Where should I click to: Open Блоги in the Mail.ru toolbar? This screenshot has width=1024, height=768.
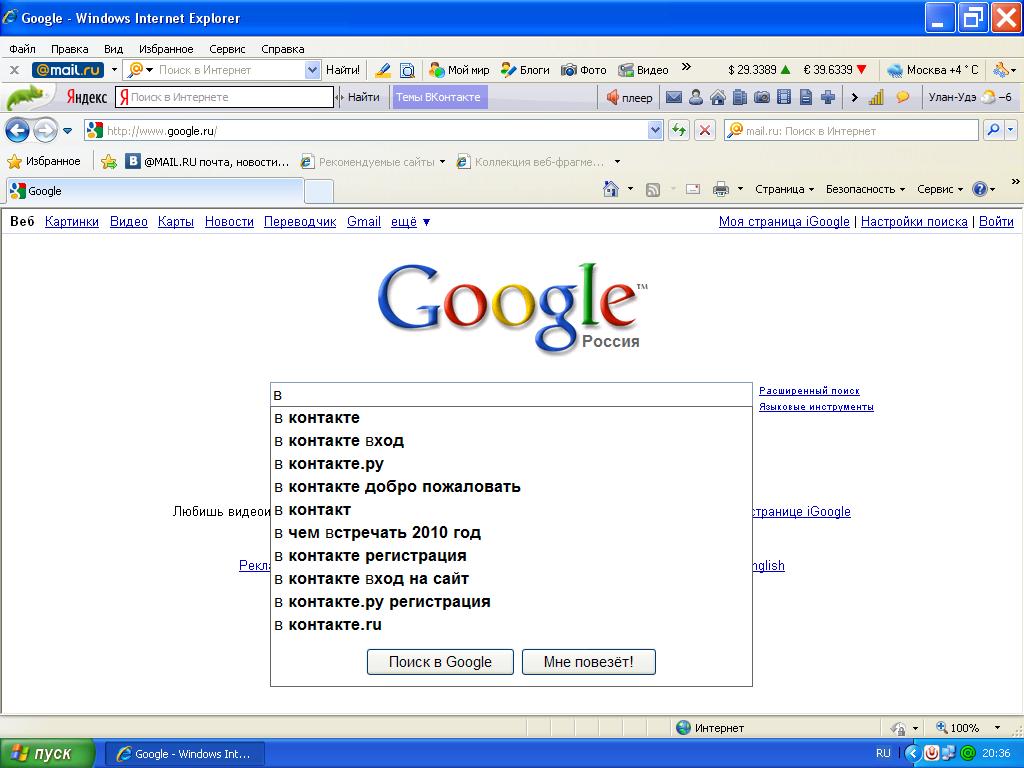(525, 70)
